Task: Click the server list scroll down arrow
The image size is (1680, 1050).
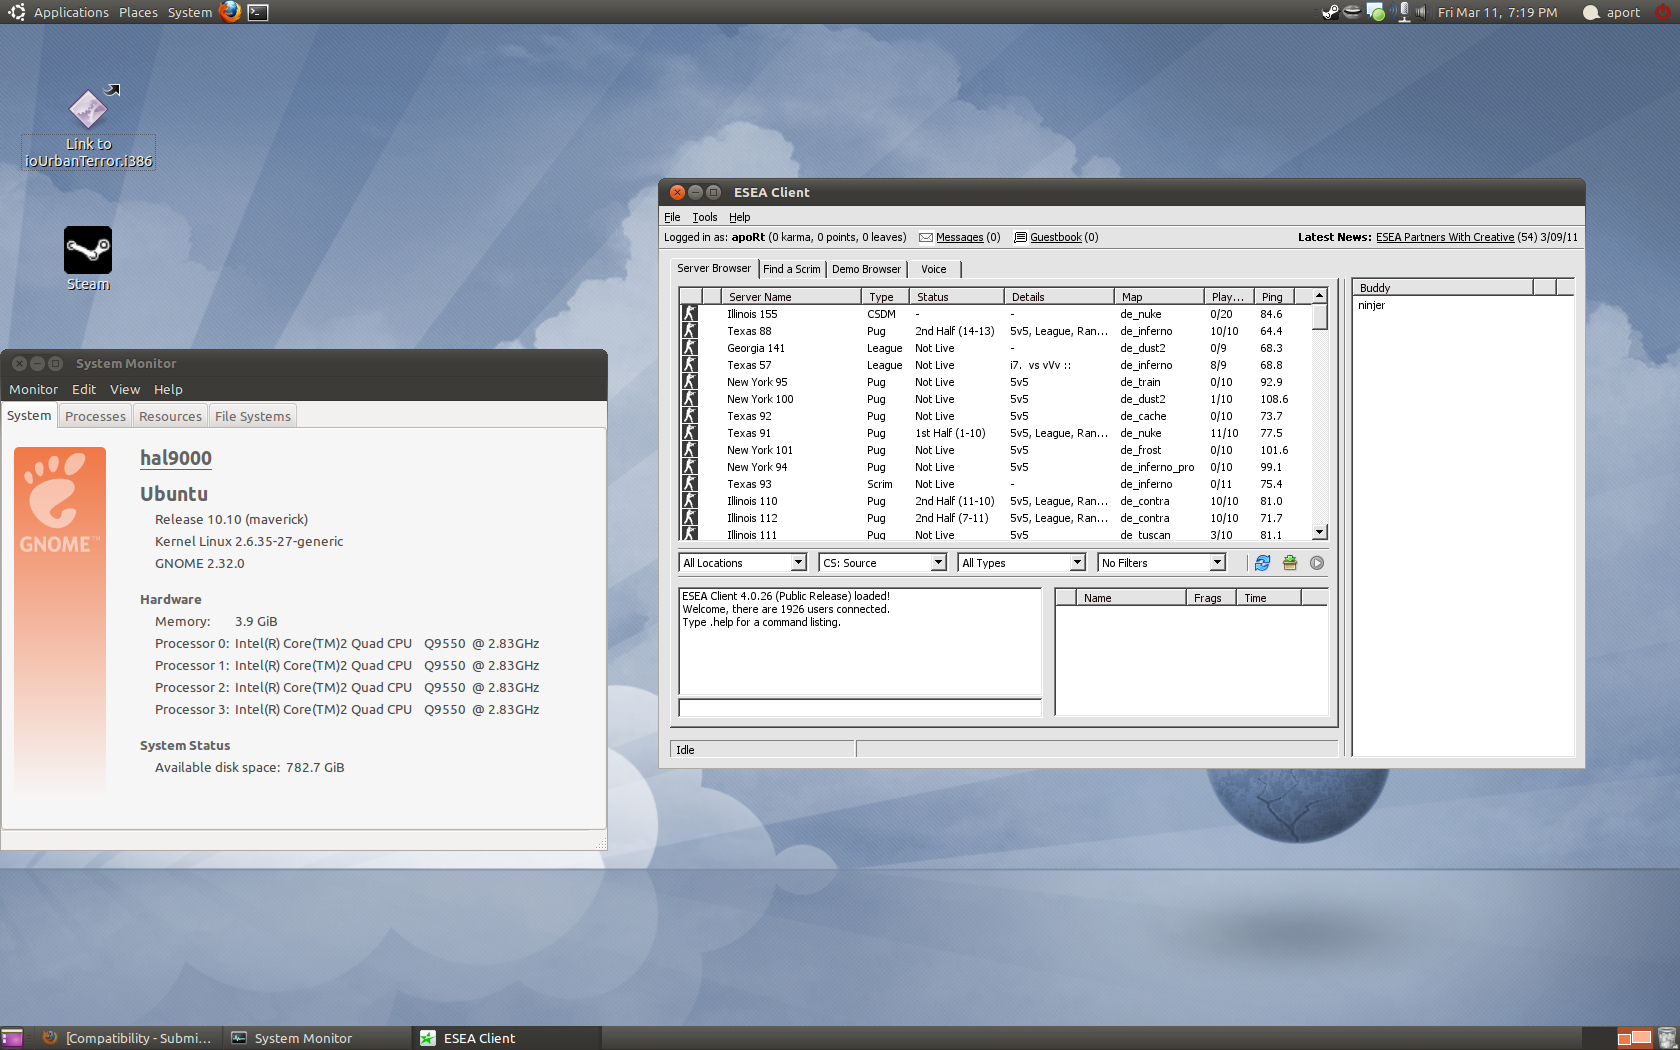Action: 1320,532
